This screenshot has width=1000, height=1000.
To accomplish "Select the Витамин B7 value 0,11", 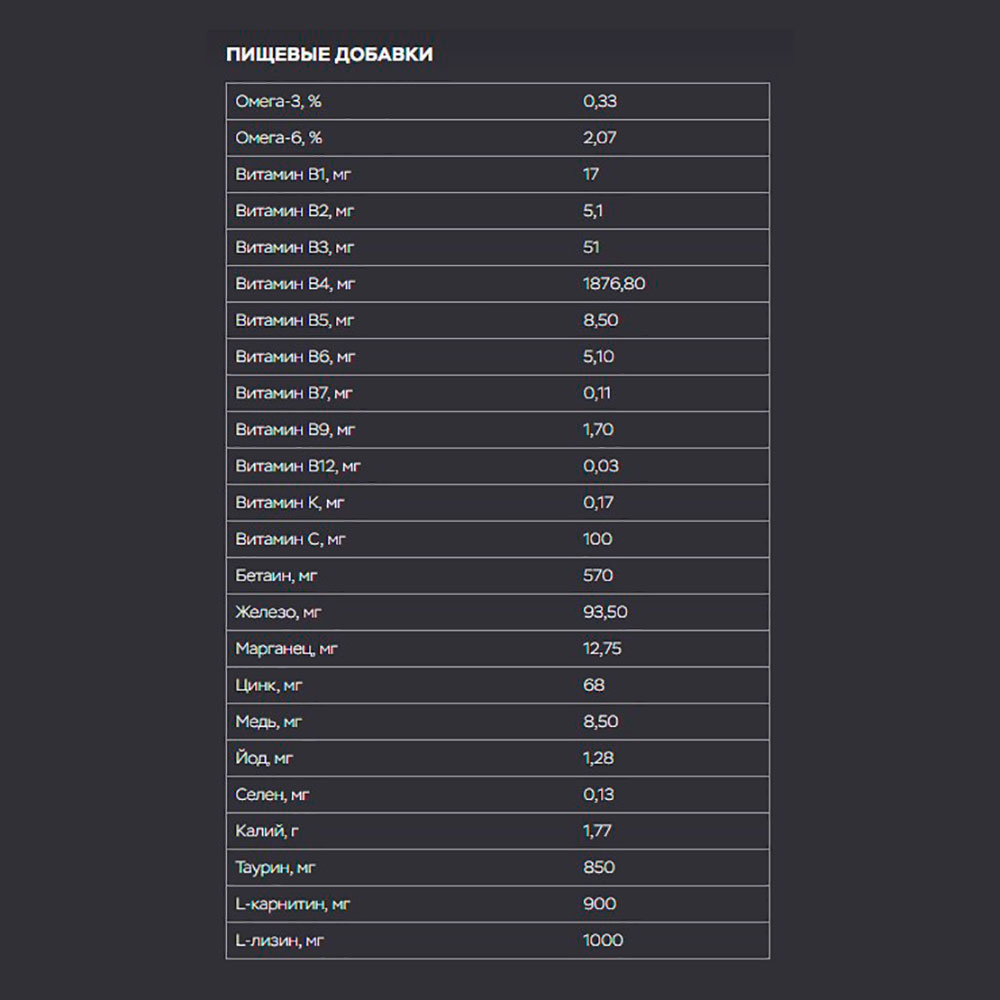I will tap(596, 393).
